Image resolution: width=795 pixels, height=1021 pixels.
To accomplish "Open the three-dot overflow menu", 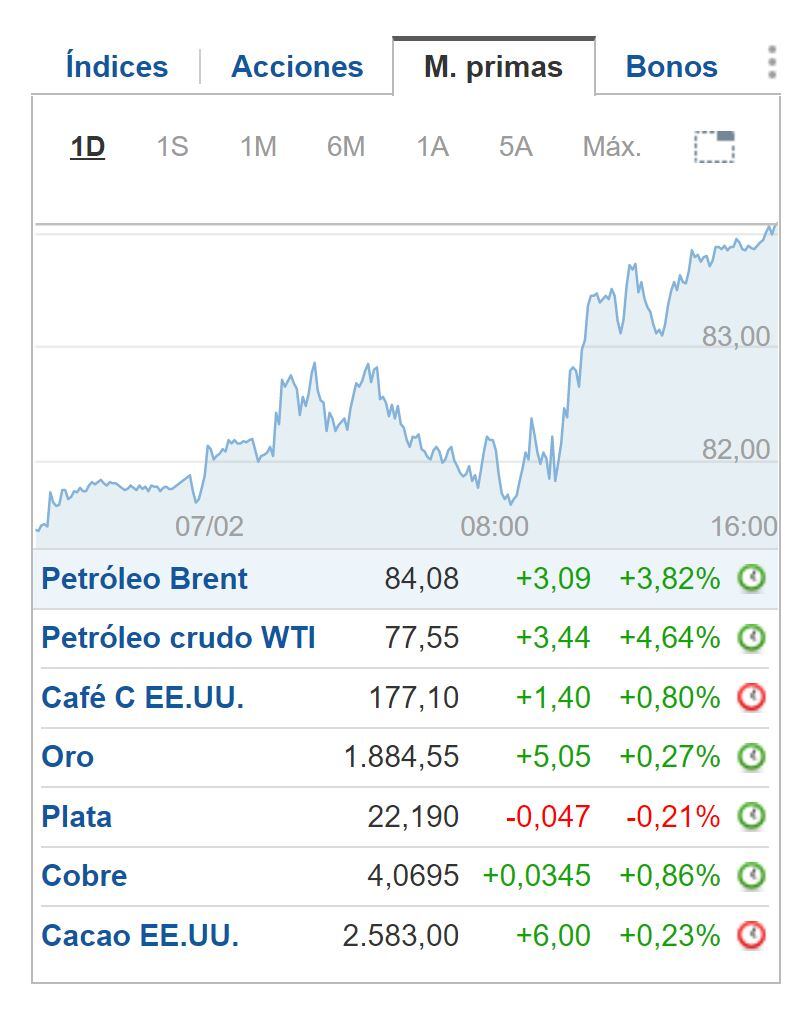I will [x=771, y=62].
